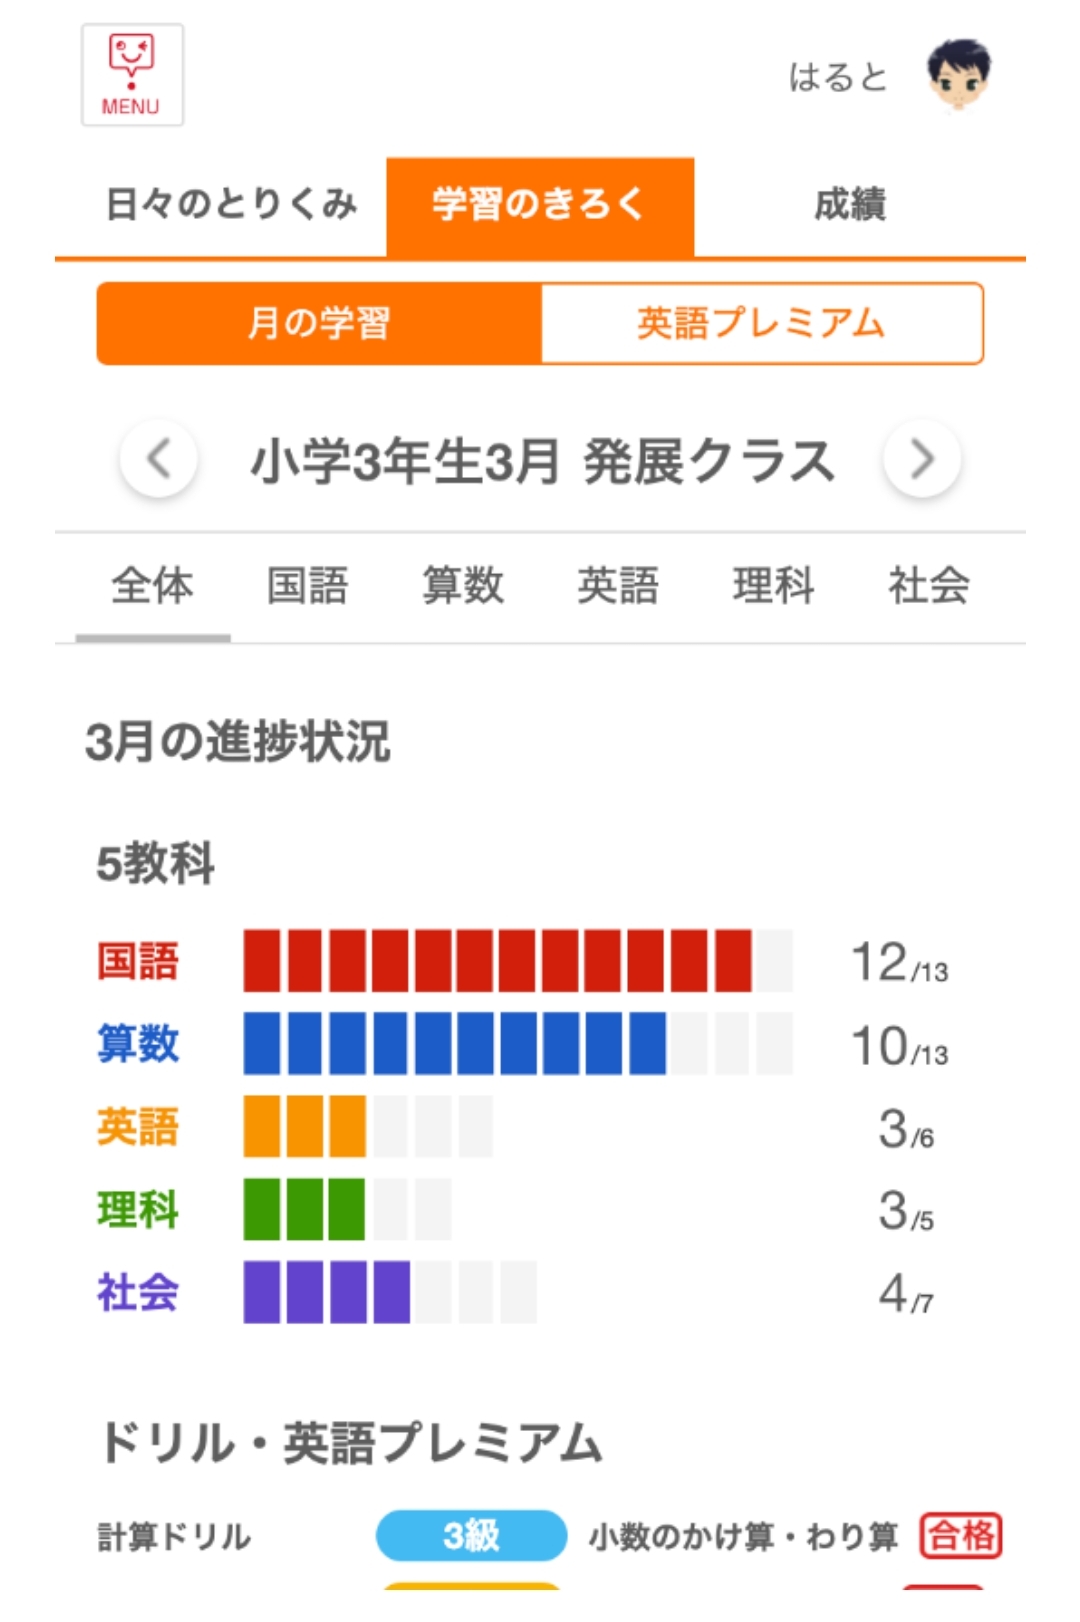Image resolution: width=1080 pixels, height=1622 pixels.
Task: Tap the はると profile avatar
Action: click(x=958, y=75)
